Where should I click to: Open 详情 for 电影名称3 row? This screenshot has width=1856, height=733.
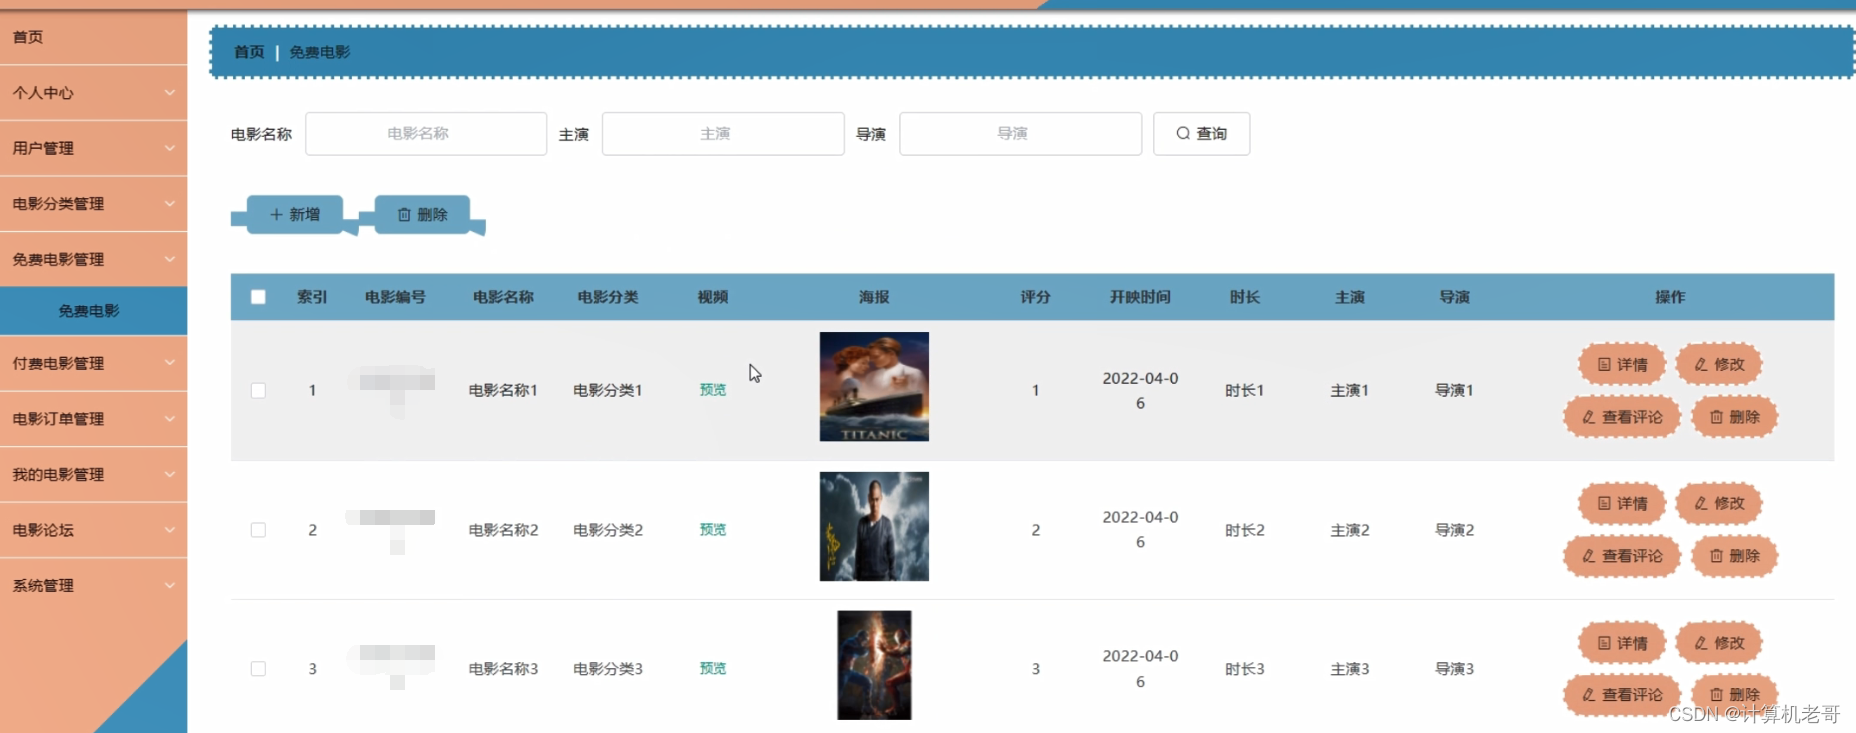point(1622,643)
